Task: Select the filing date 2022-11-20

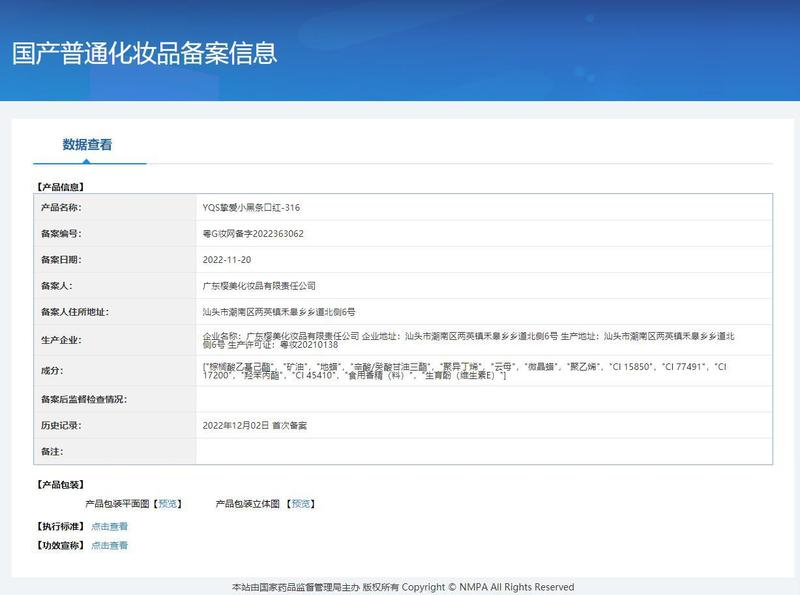Action: (x=227, y=260)
